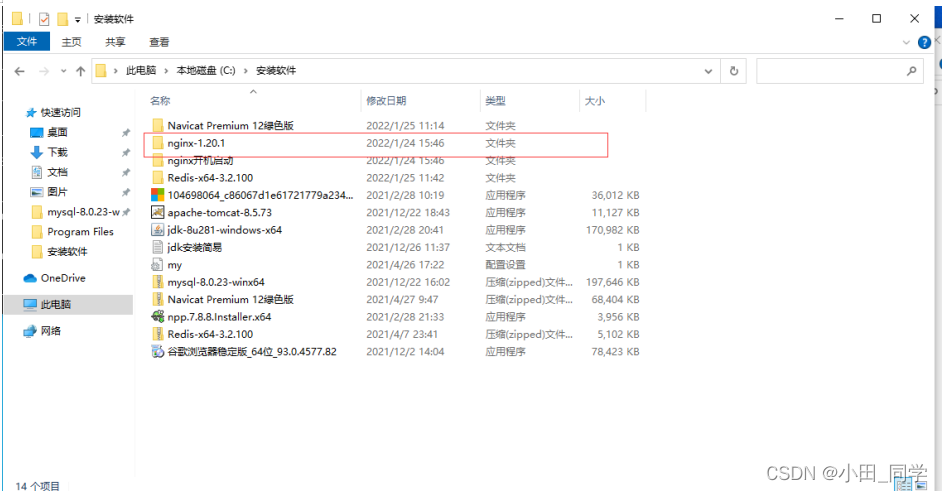Click the file name apache-tomcat-8.5.73
Screen dimensions: 942x492
pos(219,213)
